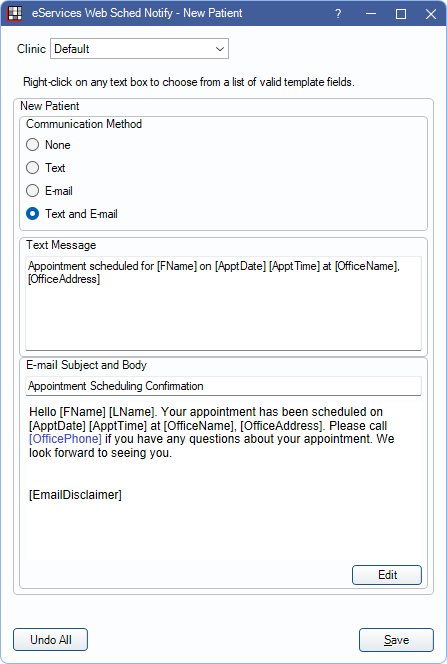Open help with the question mark icon

(338, 14)
